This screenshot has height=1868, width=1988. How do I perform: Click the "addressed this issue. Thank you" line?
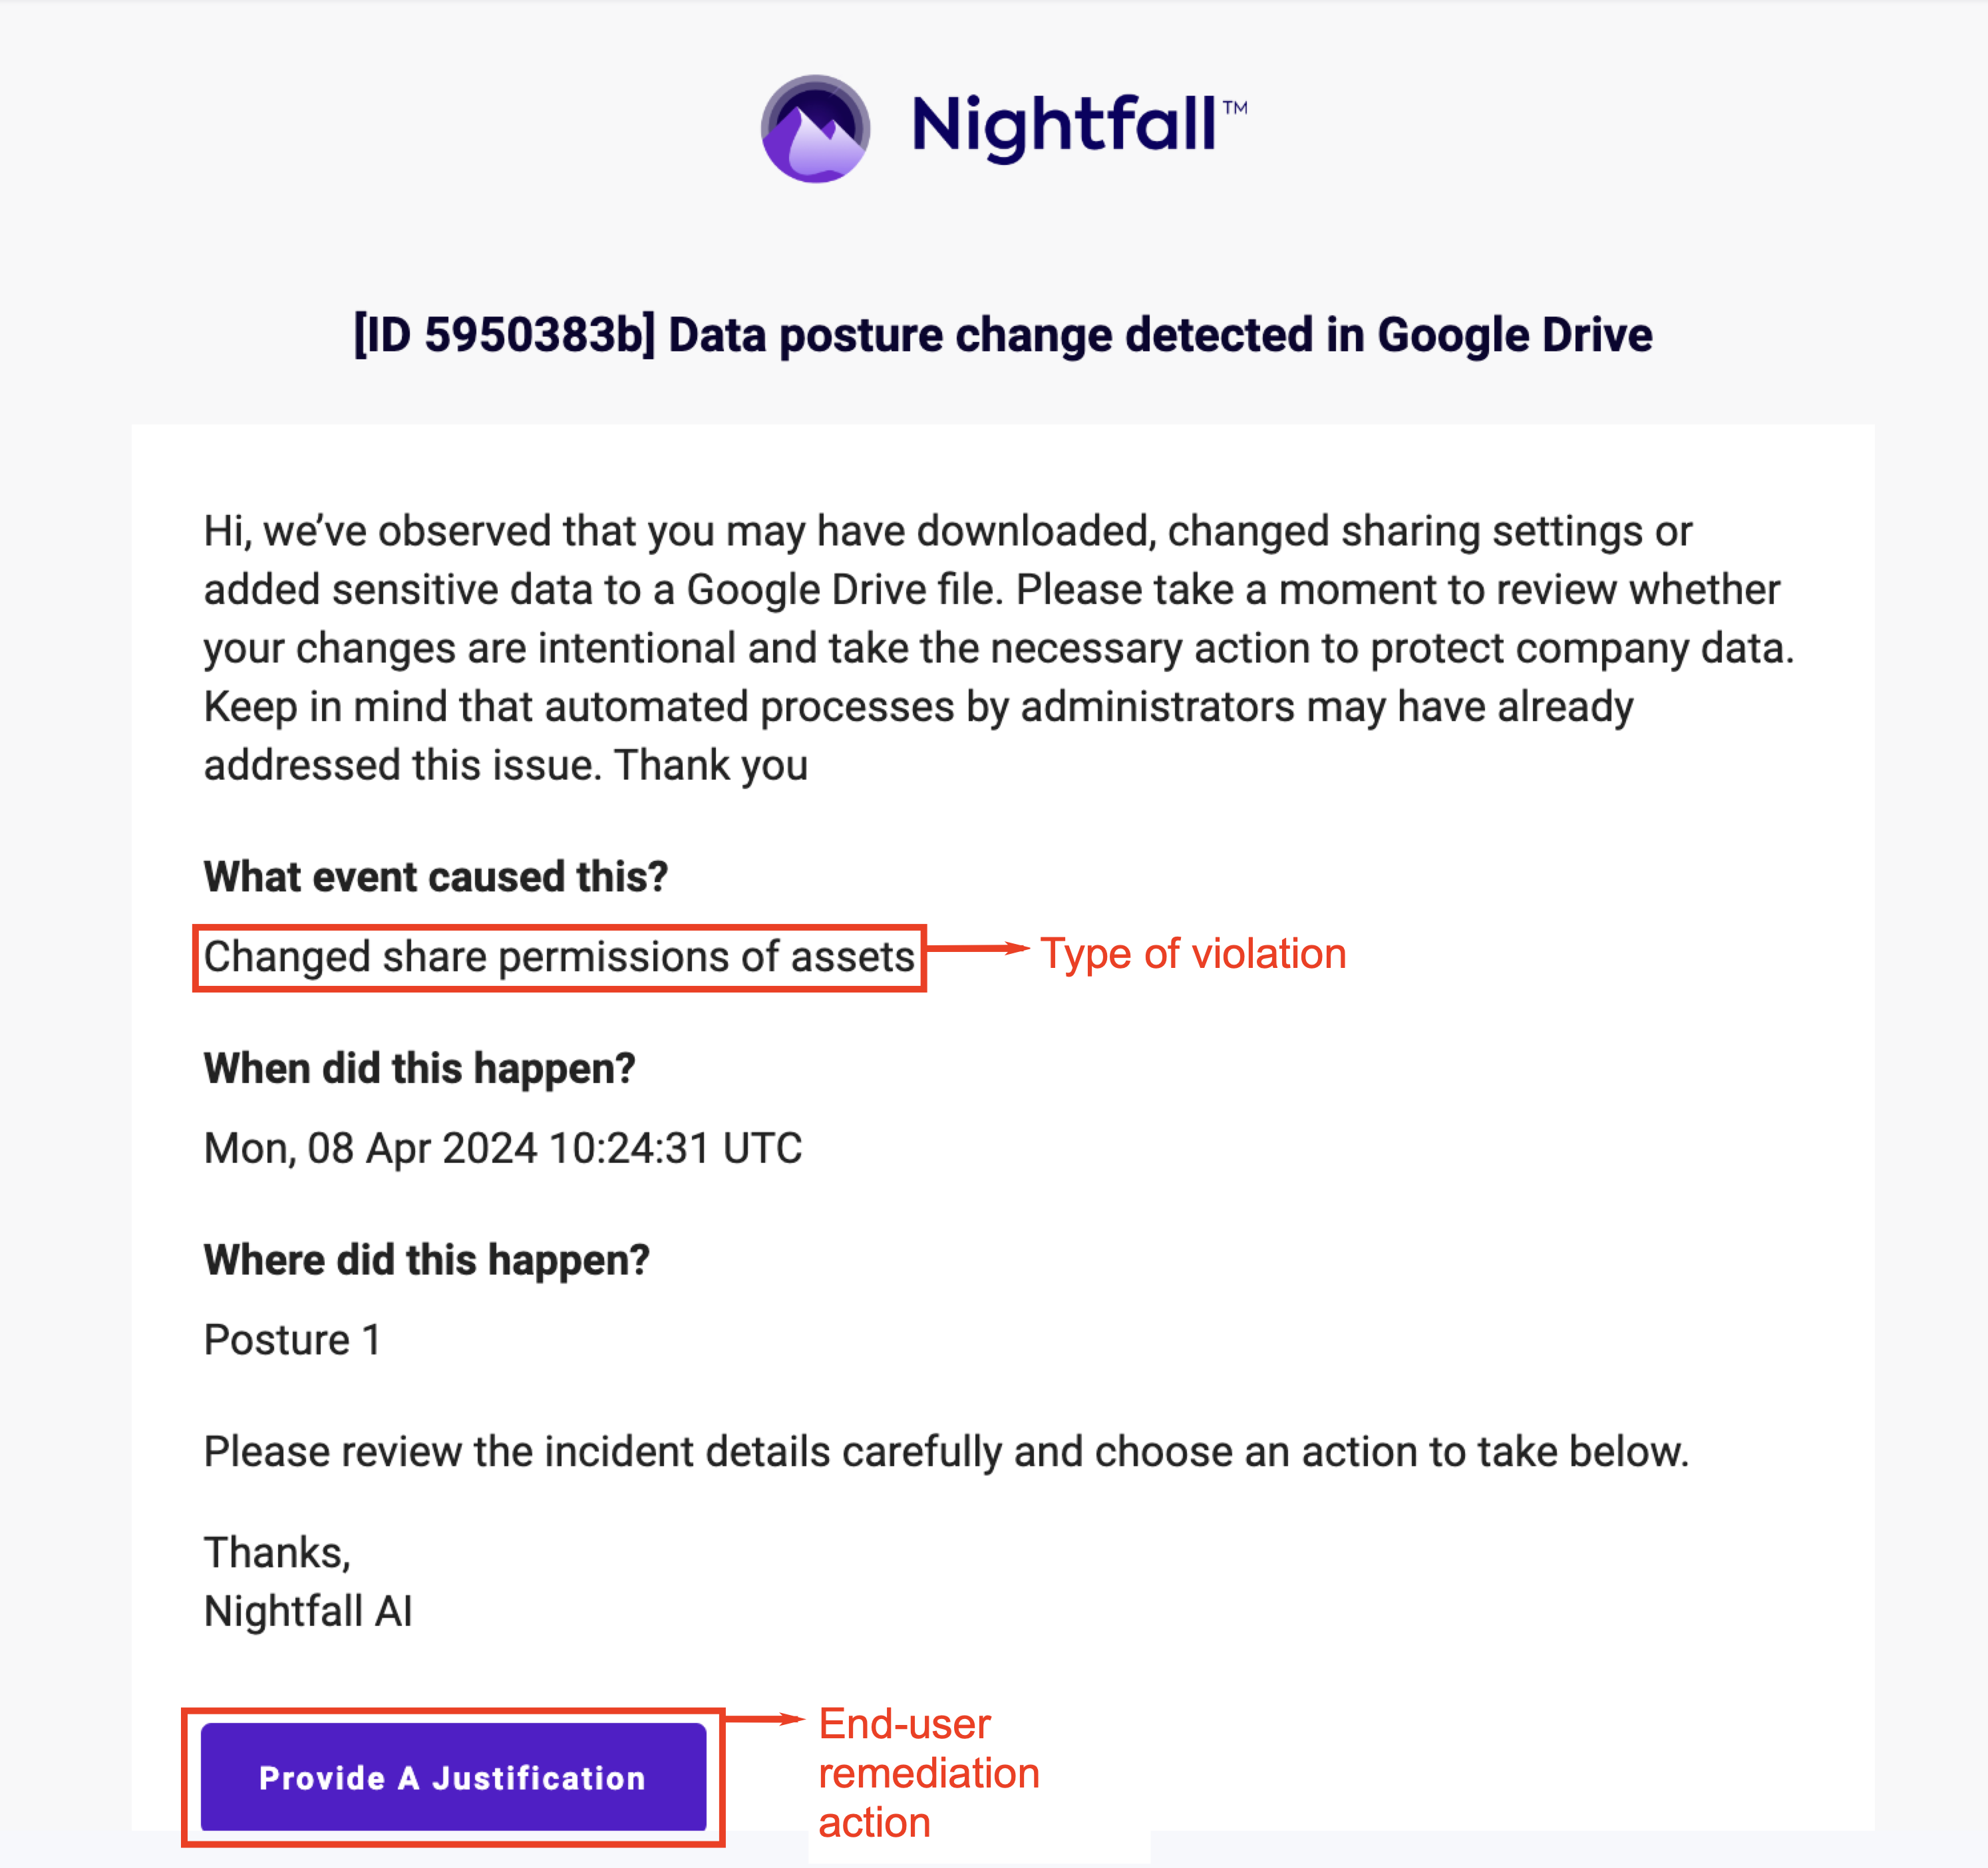[505, 765]
